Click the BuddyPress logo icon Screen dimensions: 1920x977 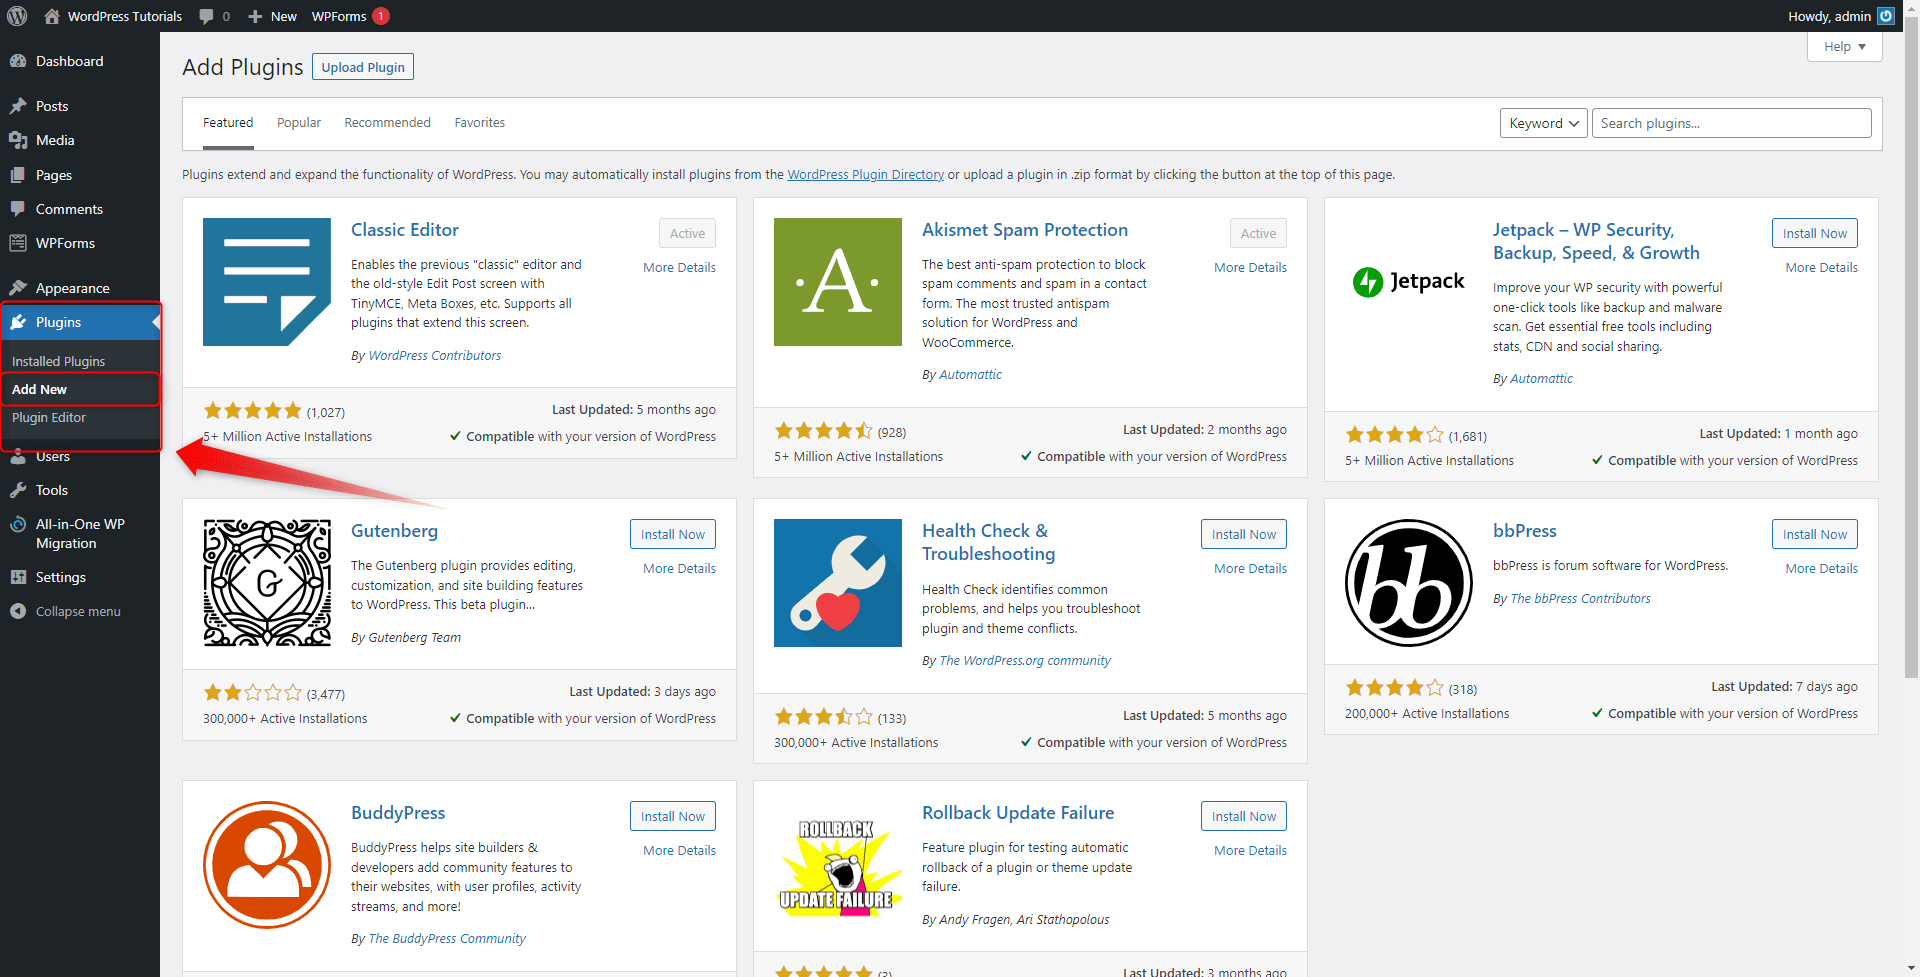(267, 865)
